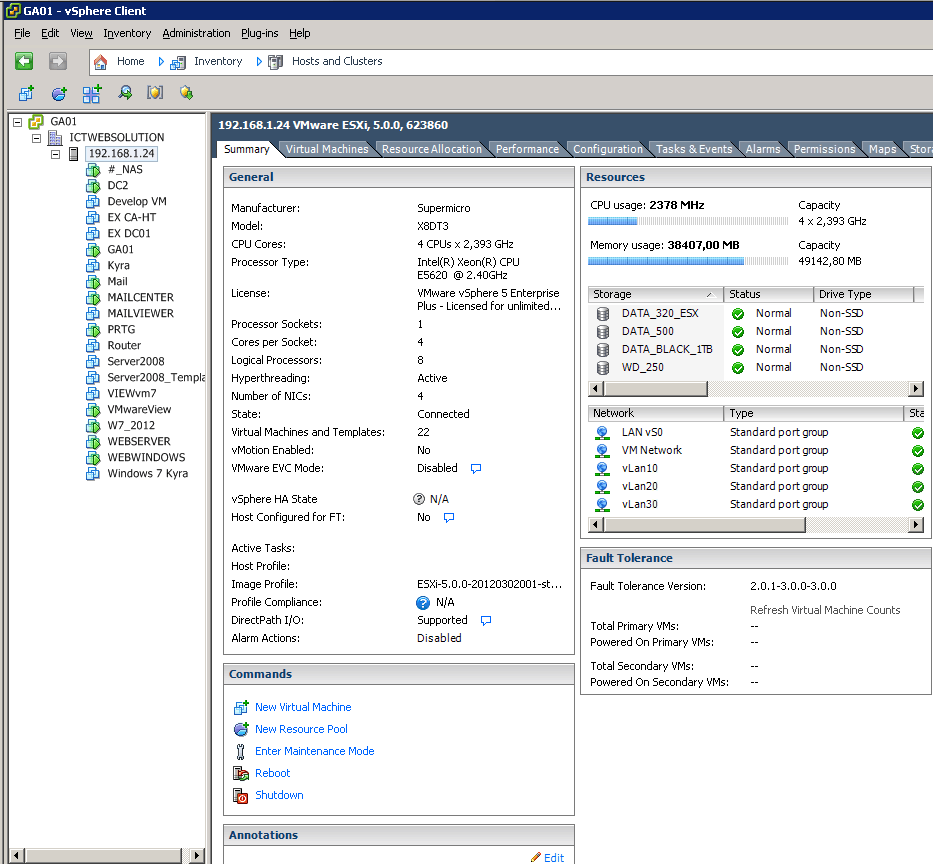Click the ICTWEBSOLUTION datacenter icon
The height and width of the screenshot is (864, 933).
(55, 137)
